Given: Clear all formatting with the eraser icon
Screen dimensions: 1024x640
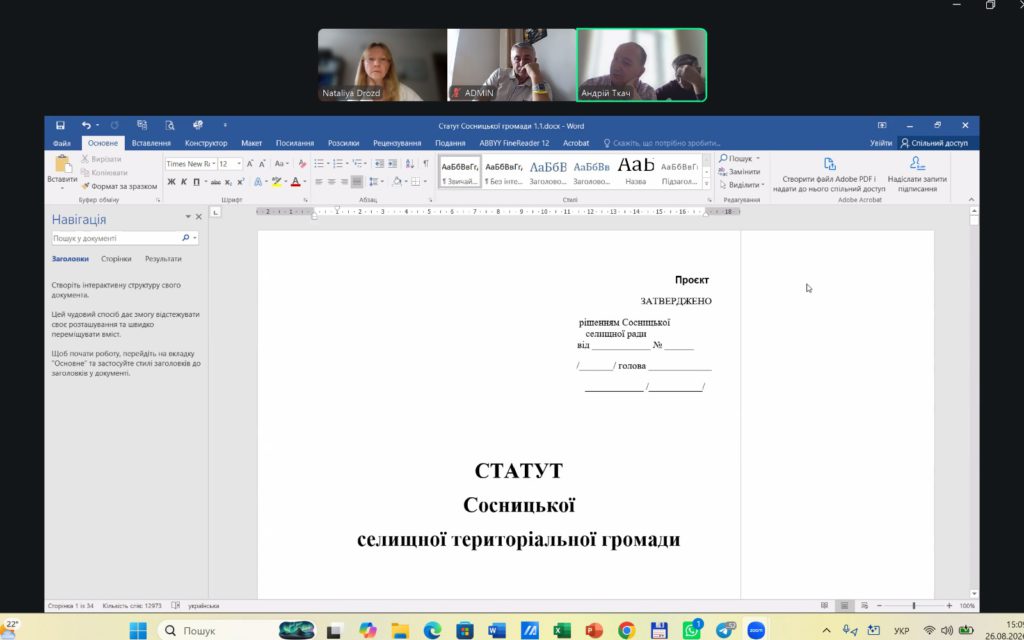Looking at the screenshot, I should (302, 164).
